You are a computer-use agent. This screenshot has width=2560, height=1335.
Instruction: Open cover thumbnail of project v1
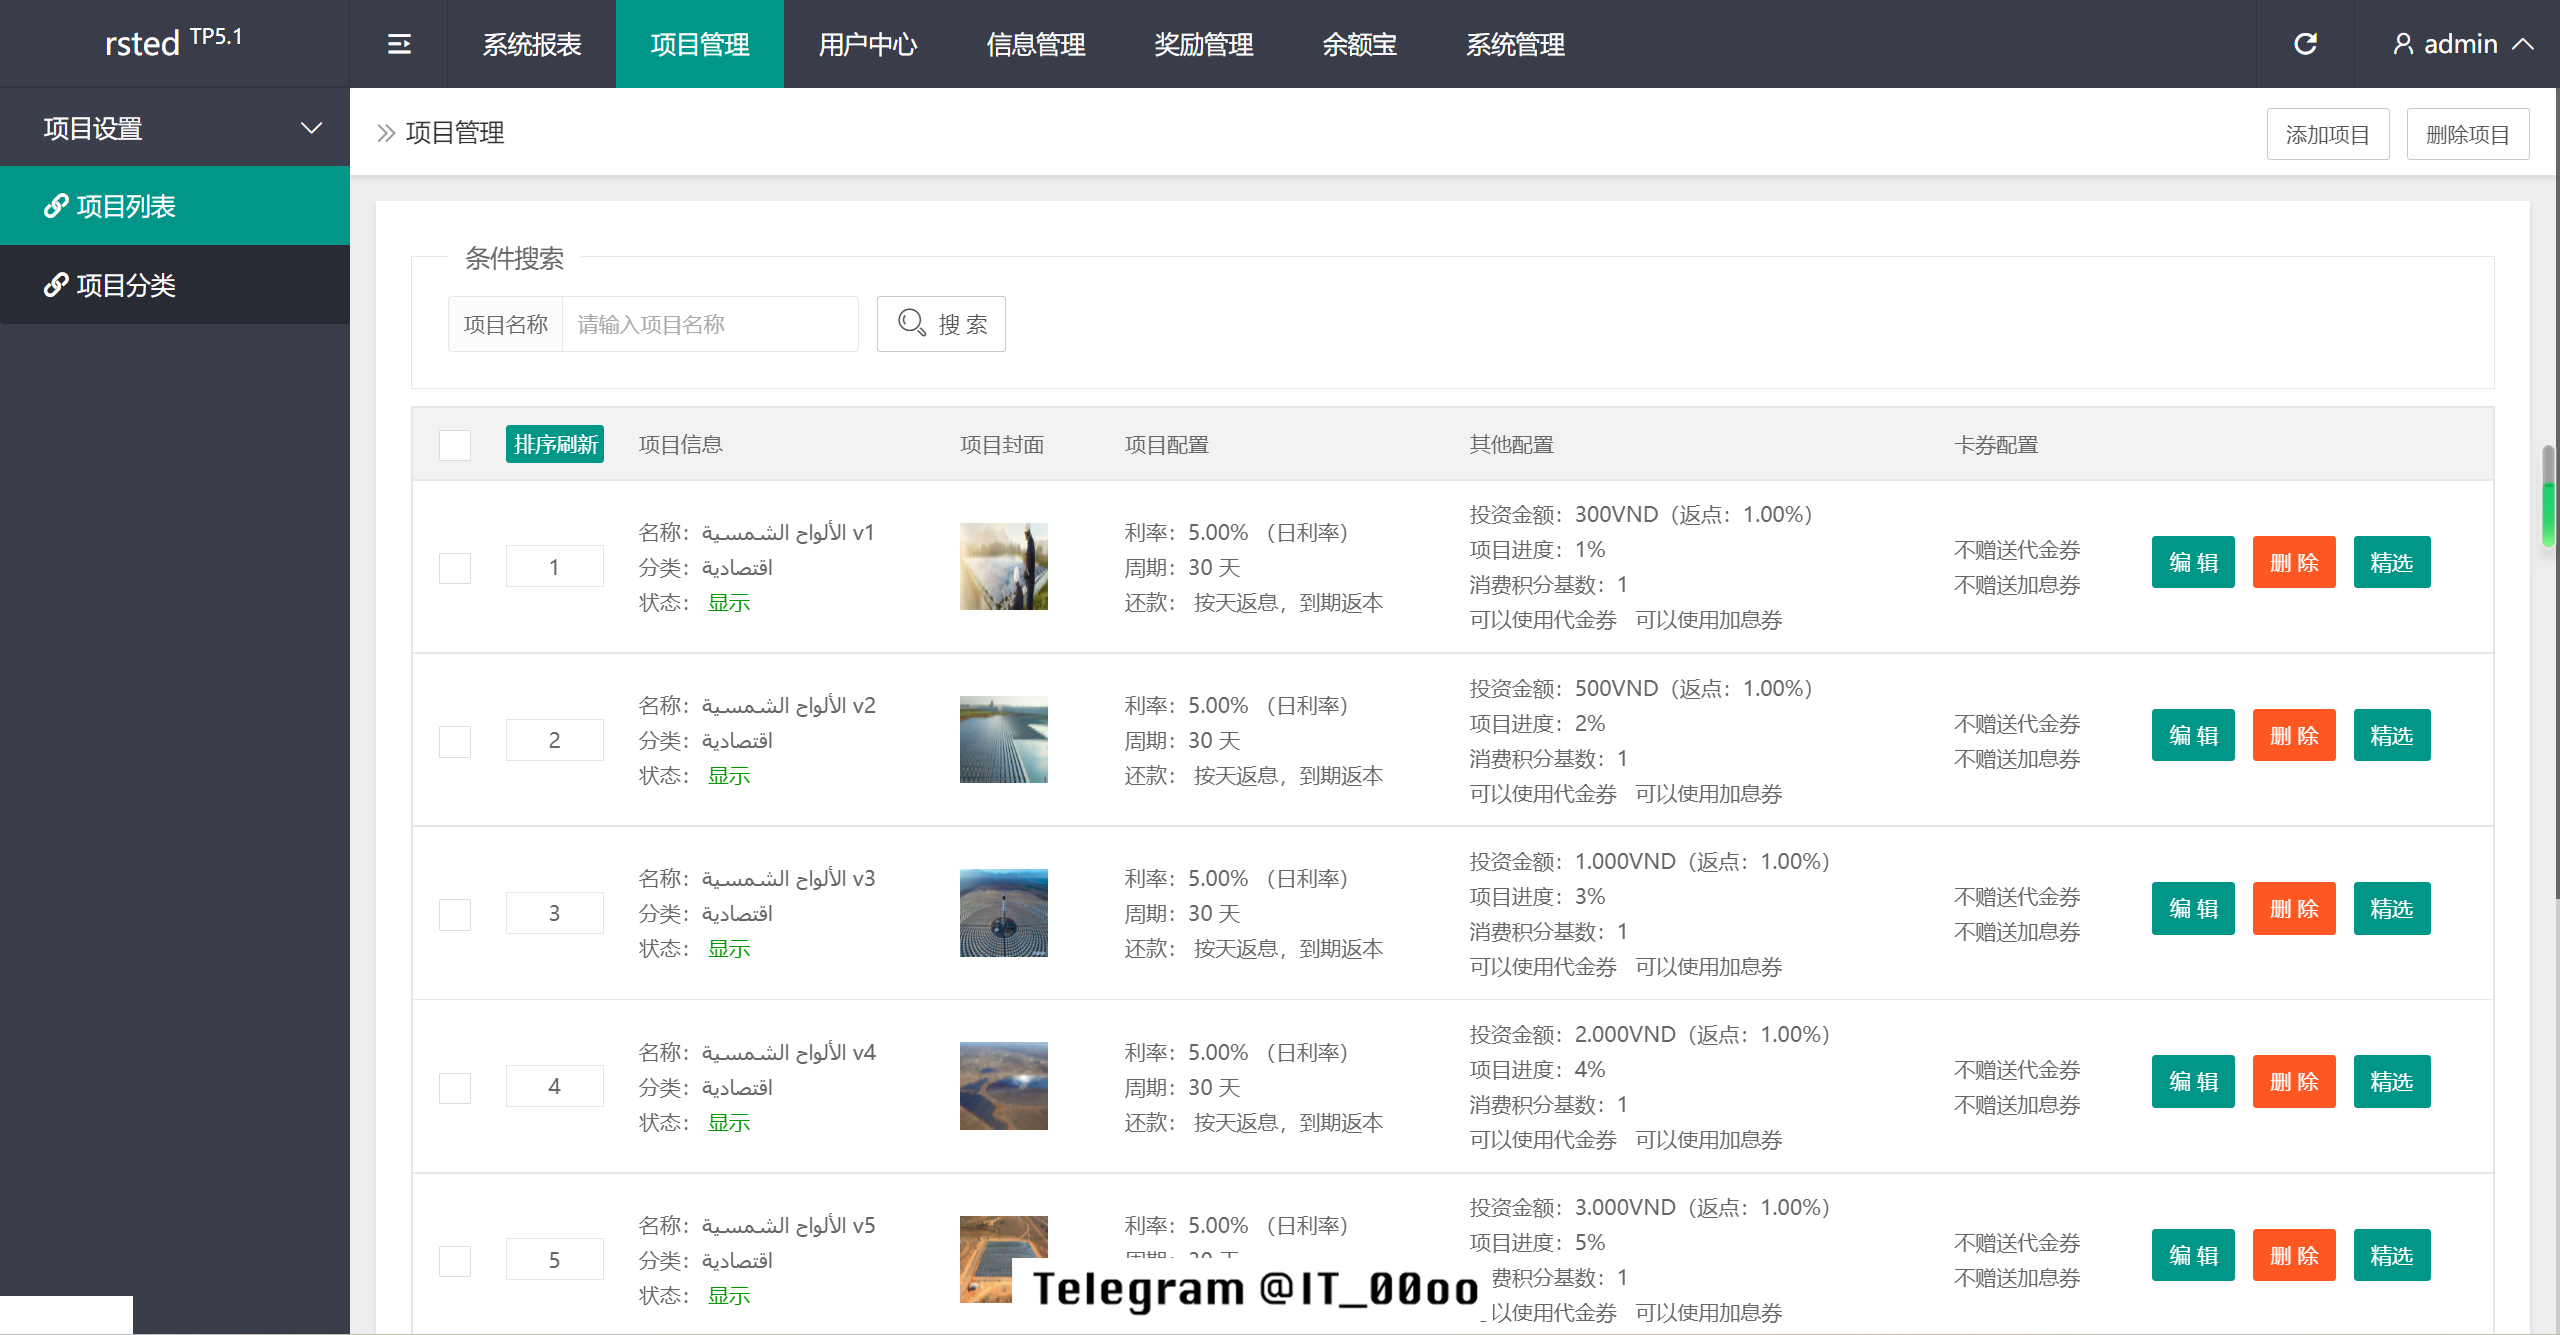pos(1004,566)
